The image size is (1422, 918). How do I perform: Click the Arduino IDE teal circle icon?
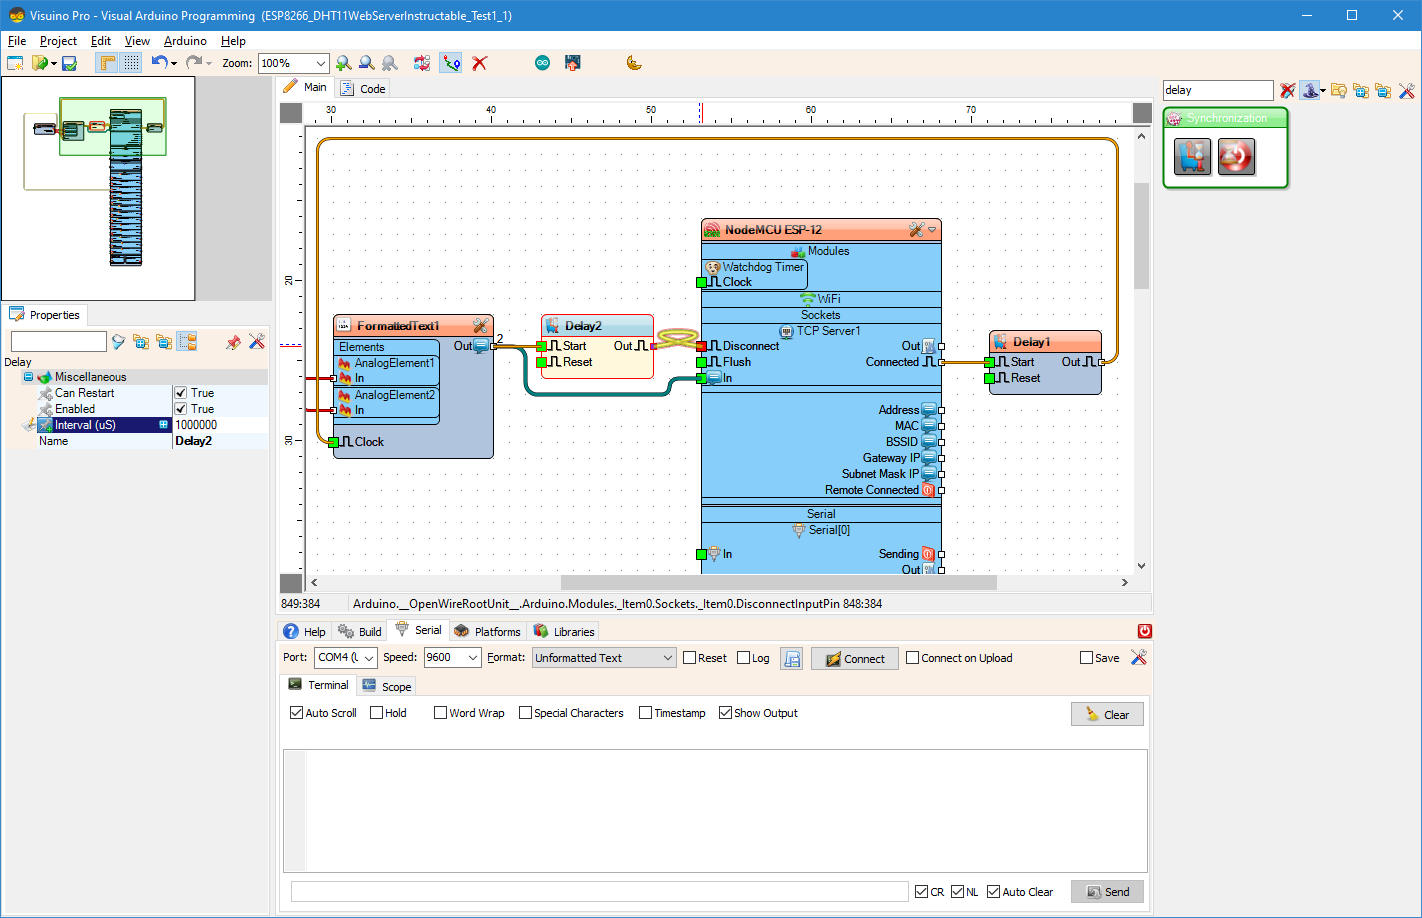pyautogui.click(x=542, y=63)
